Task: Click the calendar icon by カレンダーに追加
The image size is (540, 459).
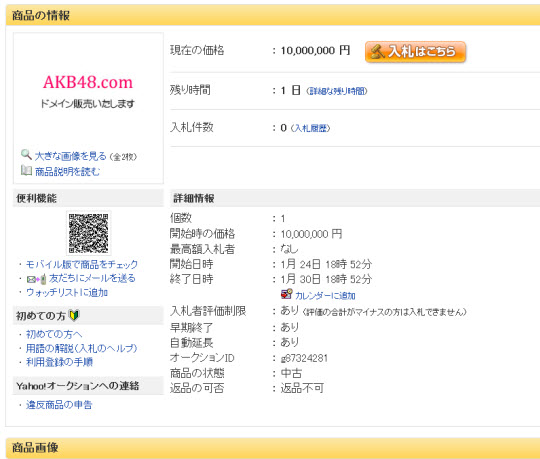Action: click(x=287, y=294)
